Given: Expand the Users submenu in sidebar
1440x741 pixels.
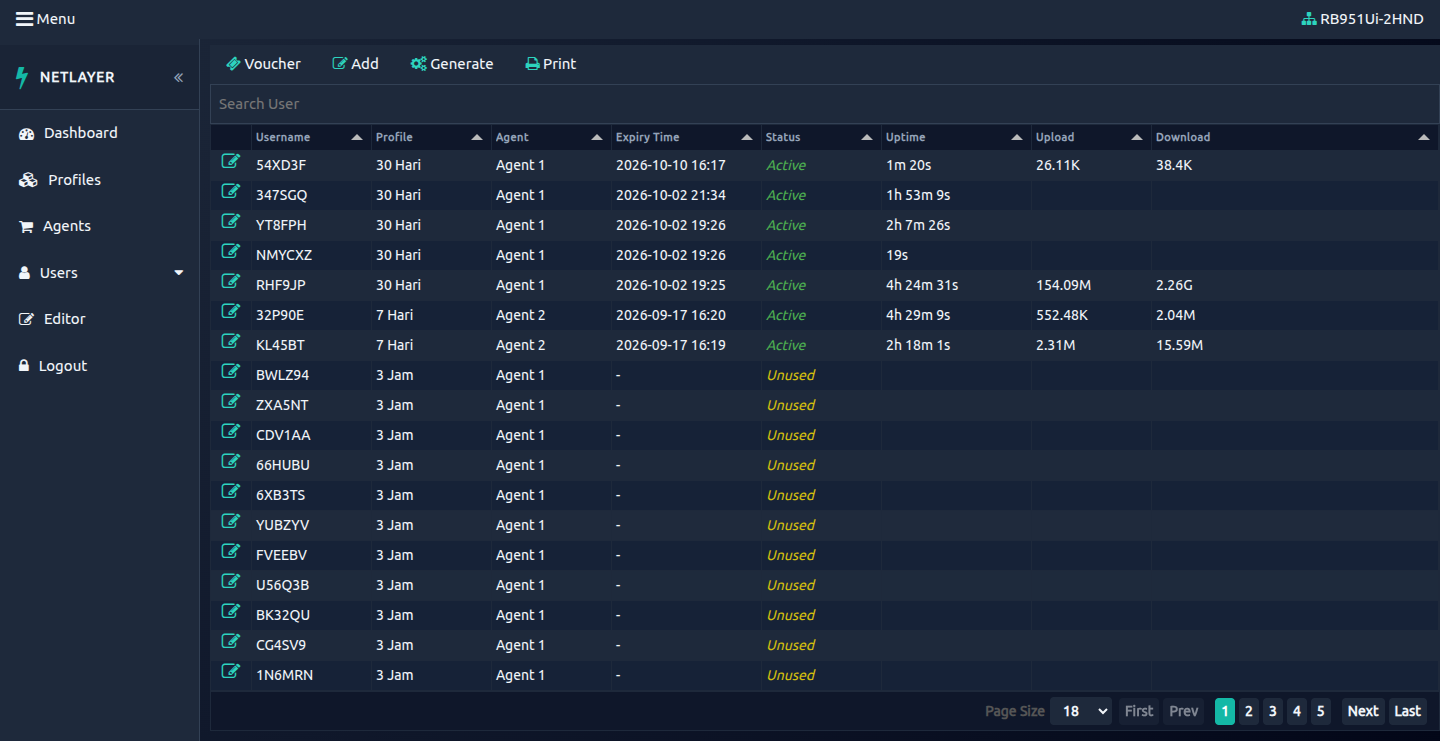Looking at the screenshot, I should [179, 273].
